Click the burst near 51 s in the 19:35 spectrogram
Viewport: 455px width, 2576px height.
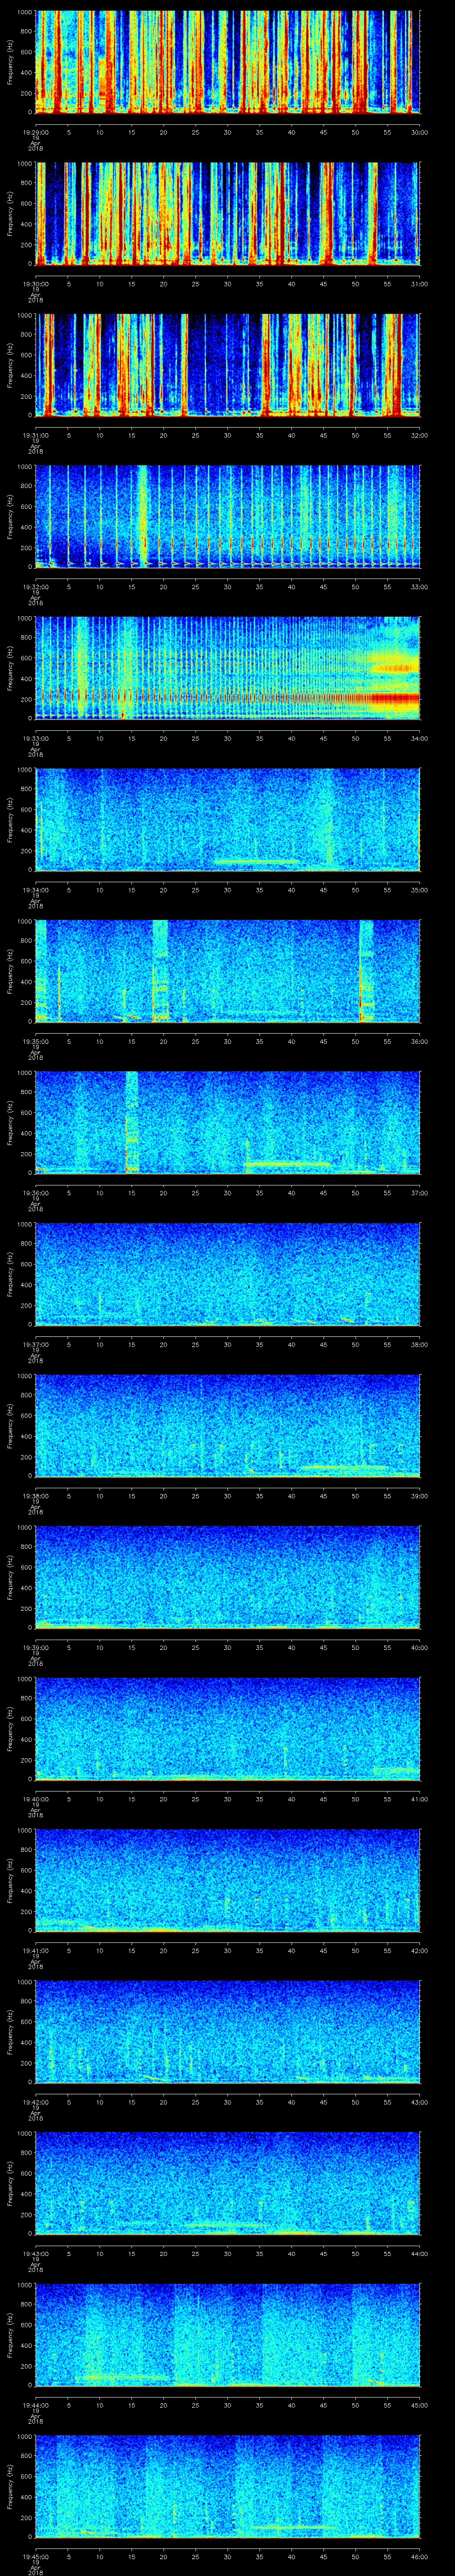click(x=365, y=969)
